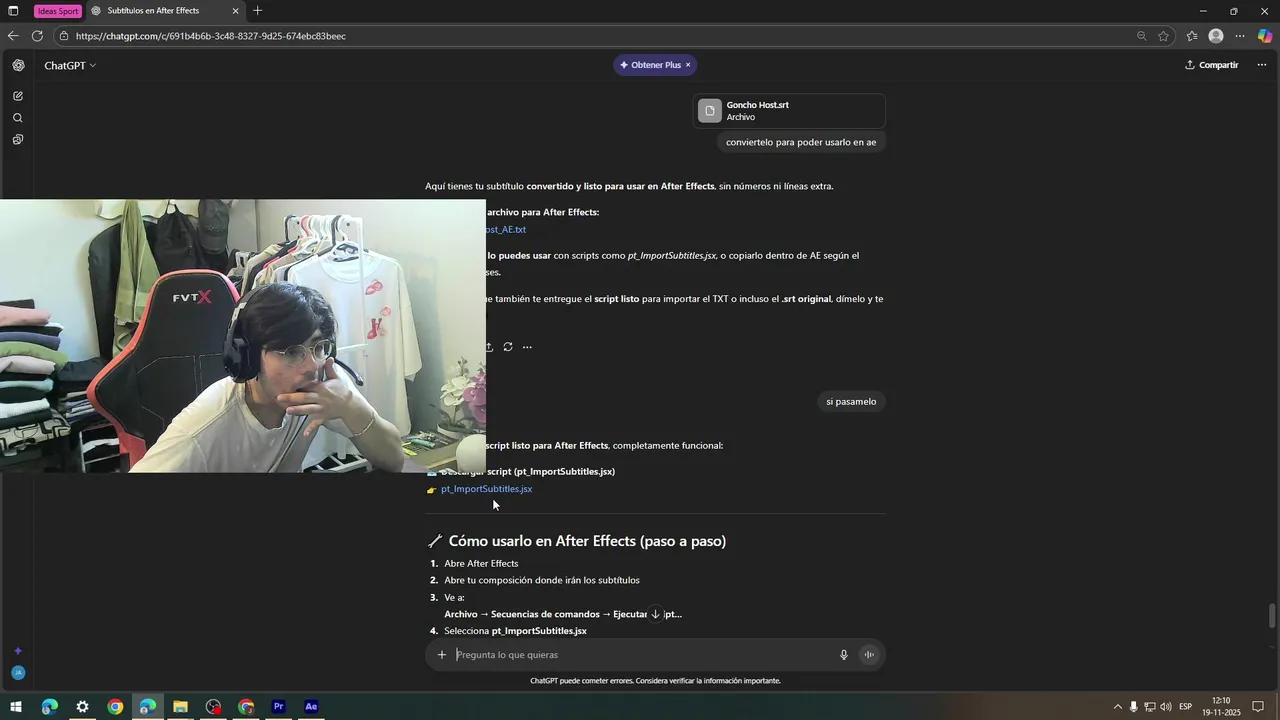Click the ChatGPT logo in the sidebar

tap(18, 65)
